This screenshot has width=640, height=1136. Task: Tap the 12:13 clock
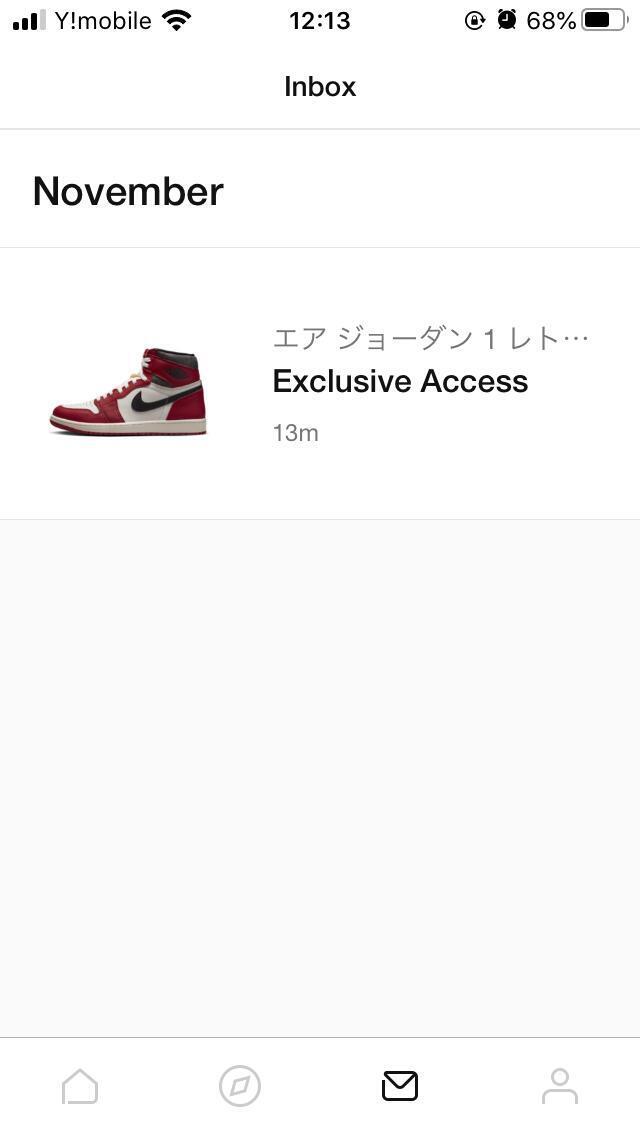(320, 20)
